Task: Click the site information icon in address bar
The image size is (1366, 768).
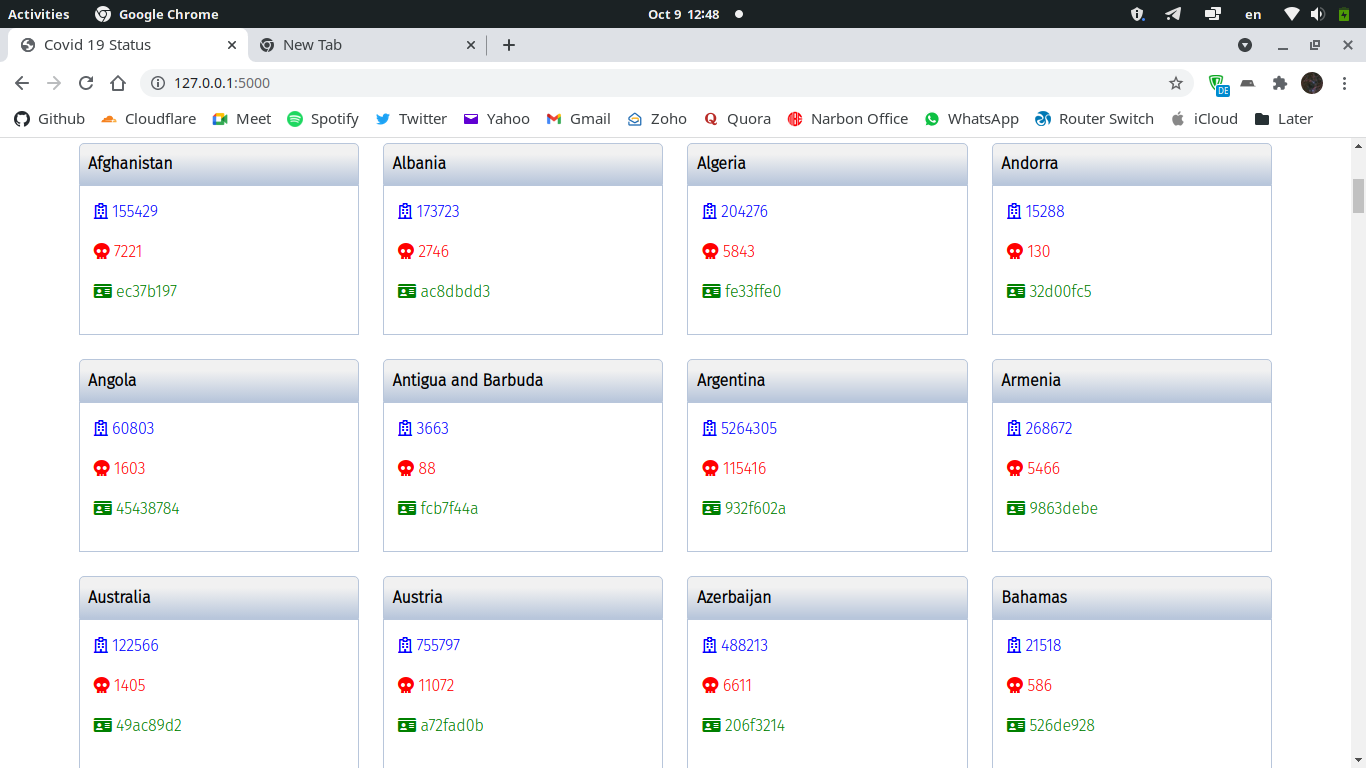Action: point(158,83)
